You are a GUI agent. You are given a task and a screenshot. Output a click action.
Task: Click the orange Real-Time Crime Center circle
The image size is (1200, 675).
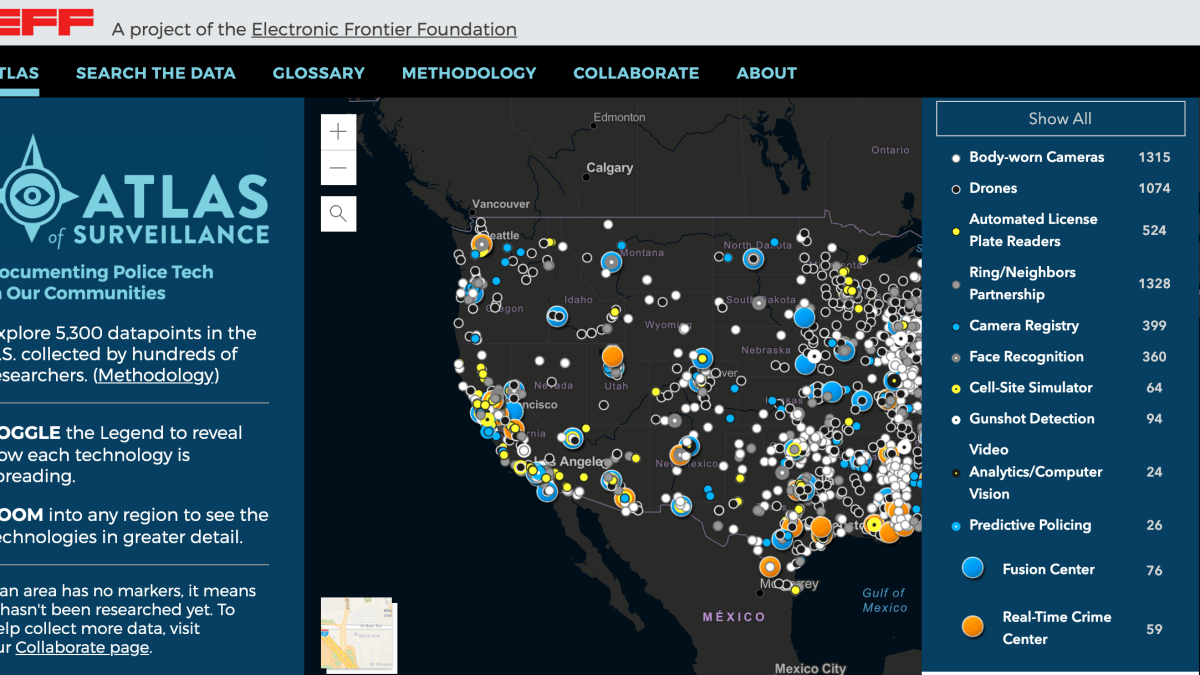click(x=972, y=627)
